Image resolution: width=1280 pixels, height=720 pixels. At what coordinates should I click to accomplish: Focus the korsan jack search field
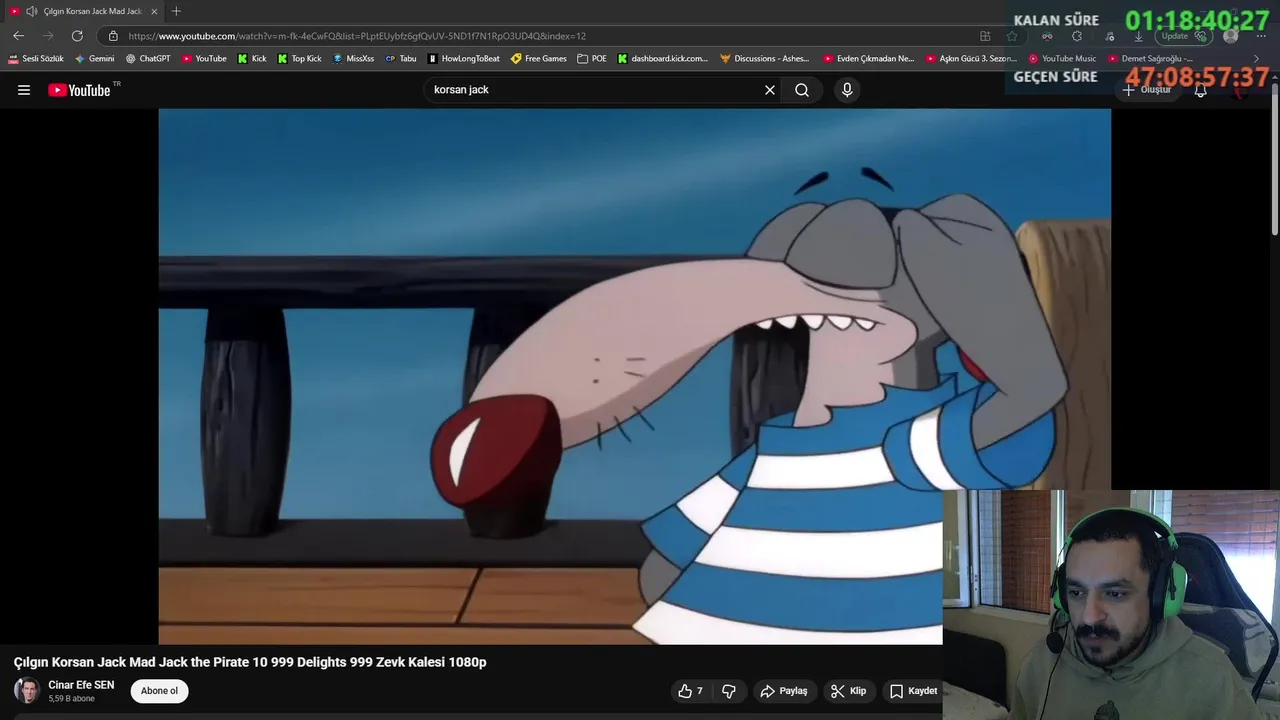pos(595,90)
